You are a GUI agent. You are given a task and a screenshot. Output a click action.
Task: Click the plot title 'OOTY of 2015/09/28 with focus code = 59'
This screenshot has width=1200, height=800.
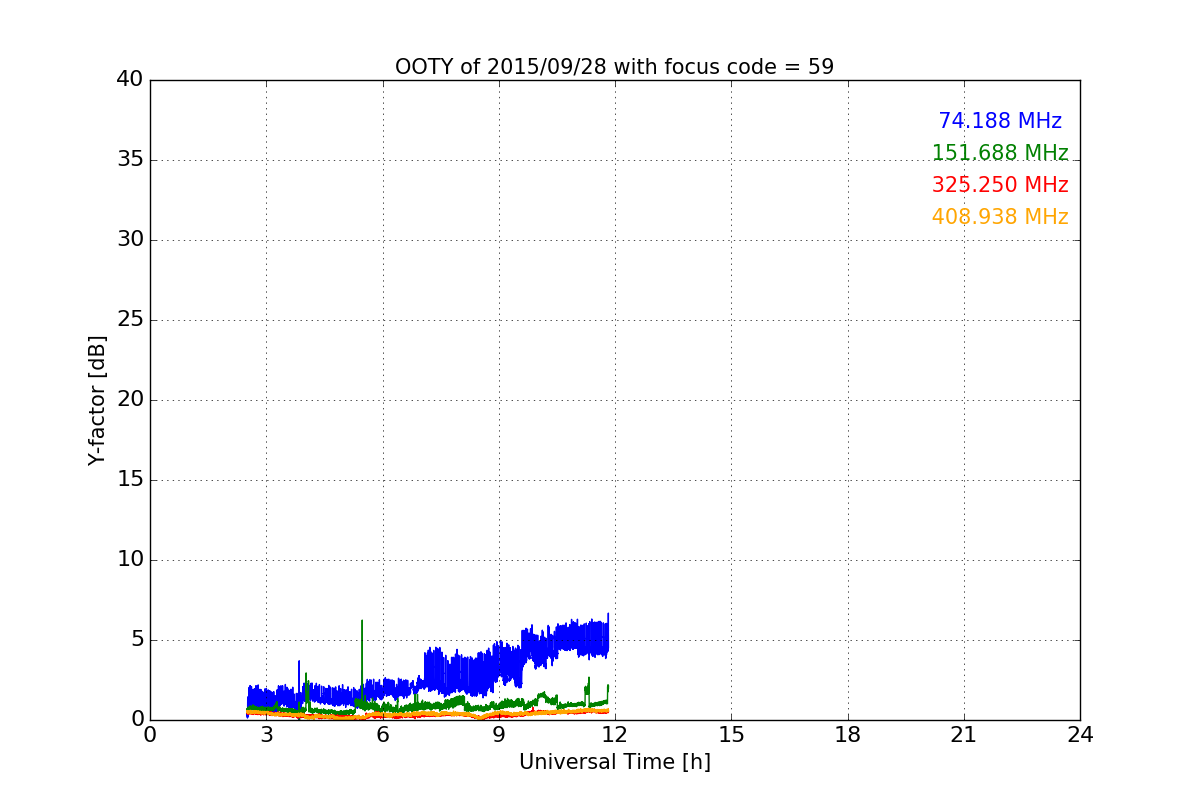(x=614, y=67)
